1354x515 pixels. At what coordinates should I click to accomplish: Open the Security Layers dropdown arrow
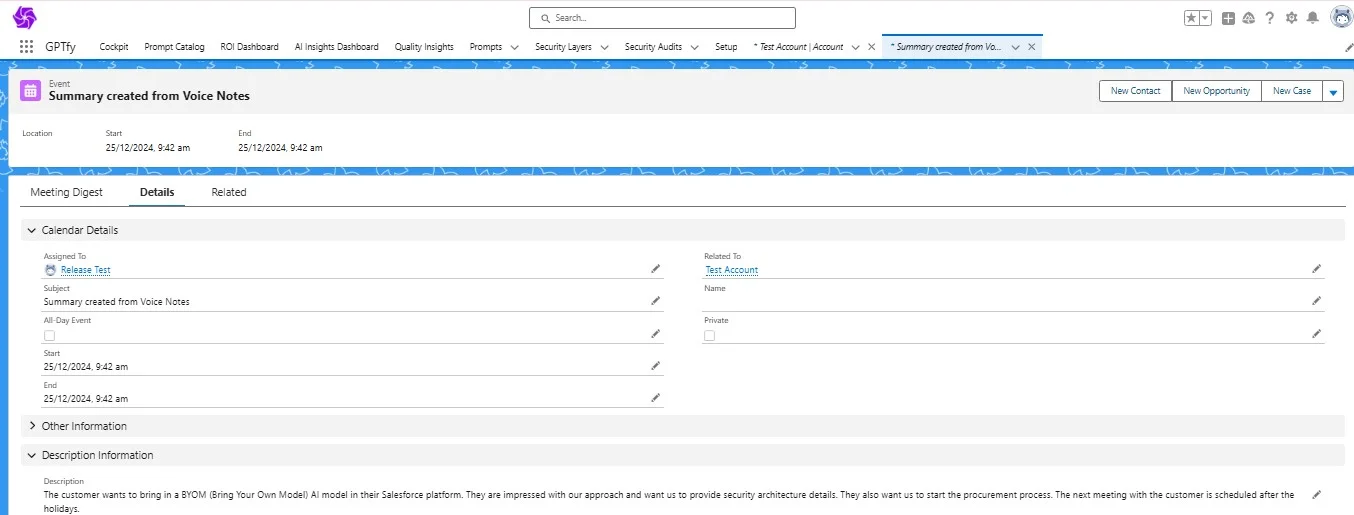click(605, 47)
